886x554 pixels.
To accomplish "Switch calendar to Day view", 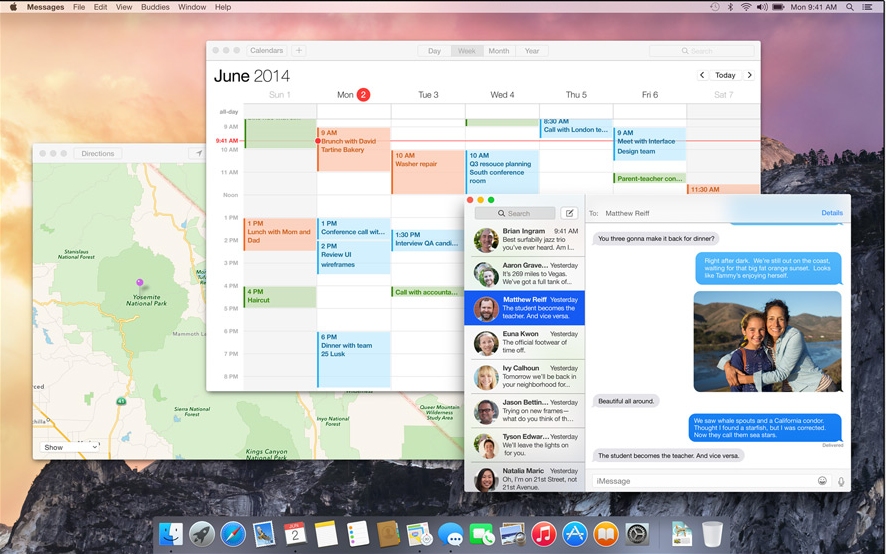I will coord(434,51).
